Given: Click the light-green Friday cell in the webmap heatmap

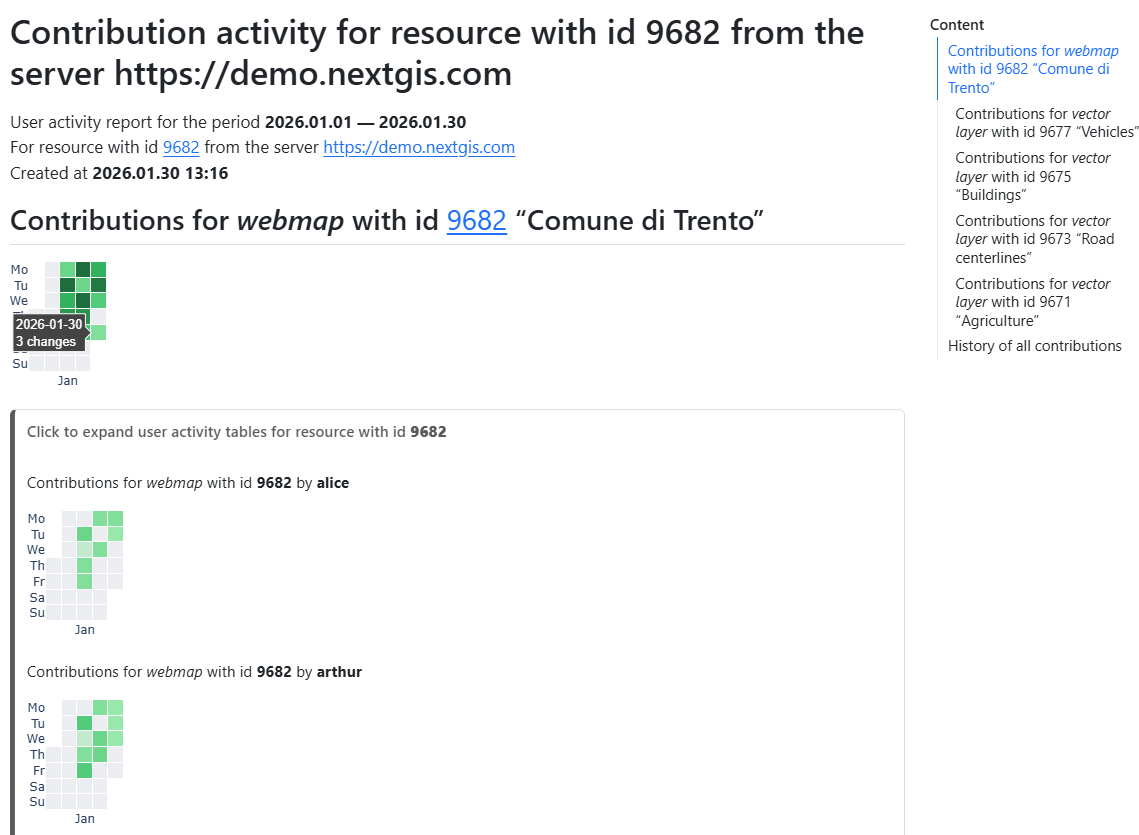Looking at the screenshot, I should (98, 332).
